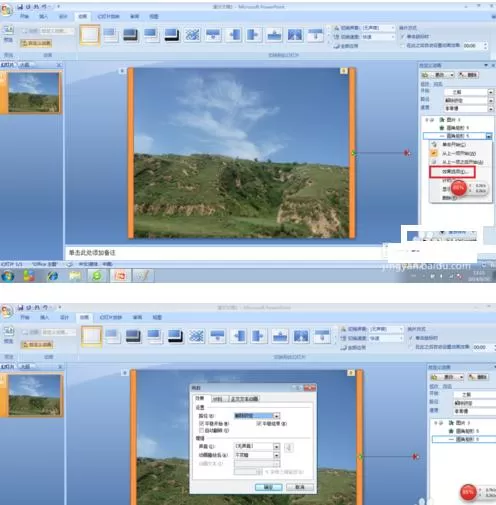Image resolution: width=496 pixels, height=505 pixels.
Task: Select the slide thumbnail in upper slides panel
Action: [34, 92]
